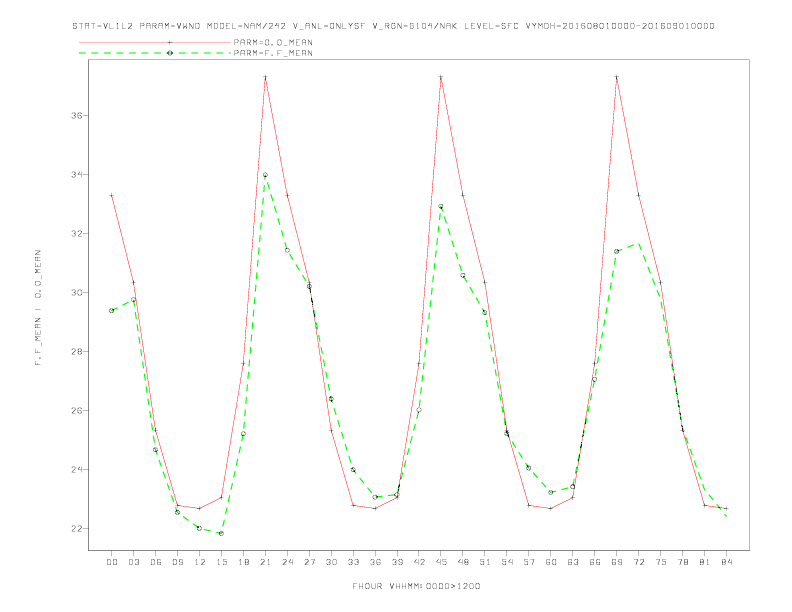Image resolution: width=792 pixels, height=612 pixels.
Task: Click the x-axis tick label 54
Action: point(507,562)
